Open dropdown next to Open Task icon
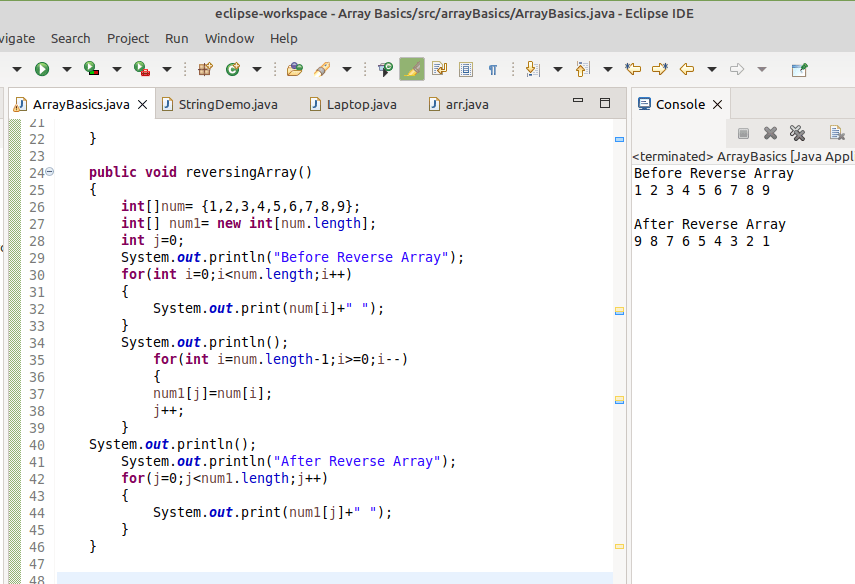The image size is (855, 584). point(347,69)
